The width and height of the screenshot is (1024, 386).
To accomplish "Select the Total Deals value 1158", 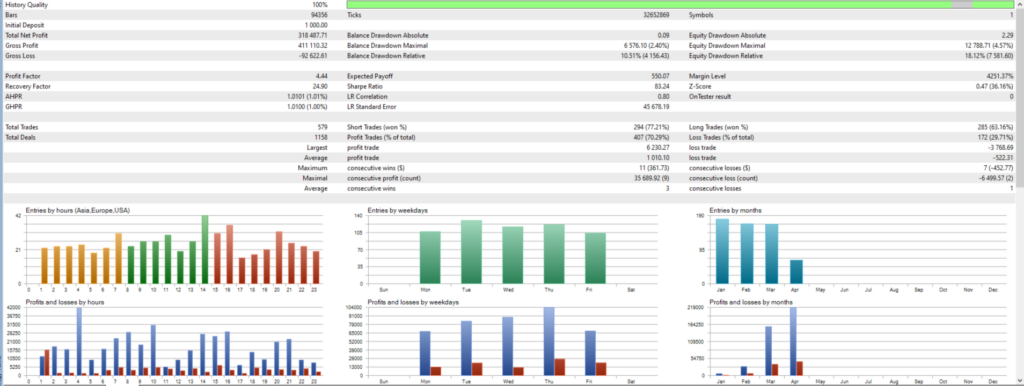I will pyautogui.click(x=321, y=138).
